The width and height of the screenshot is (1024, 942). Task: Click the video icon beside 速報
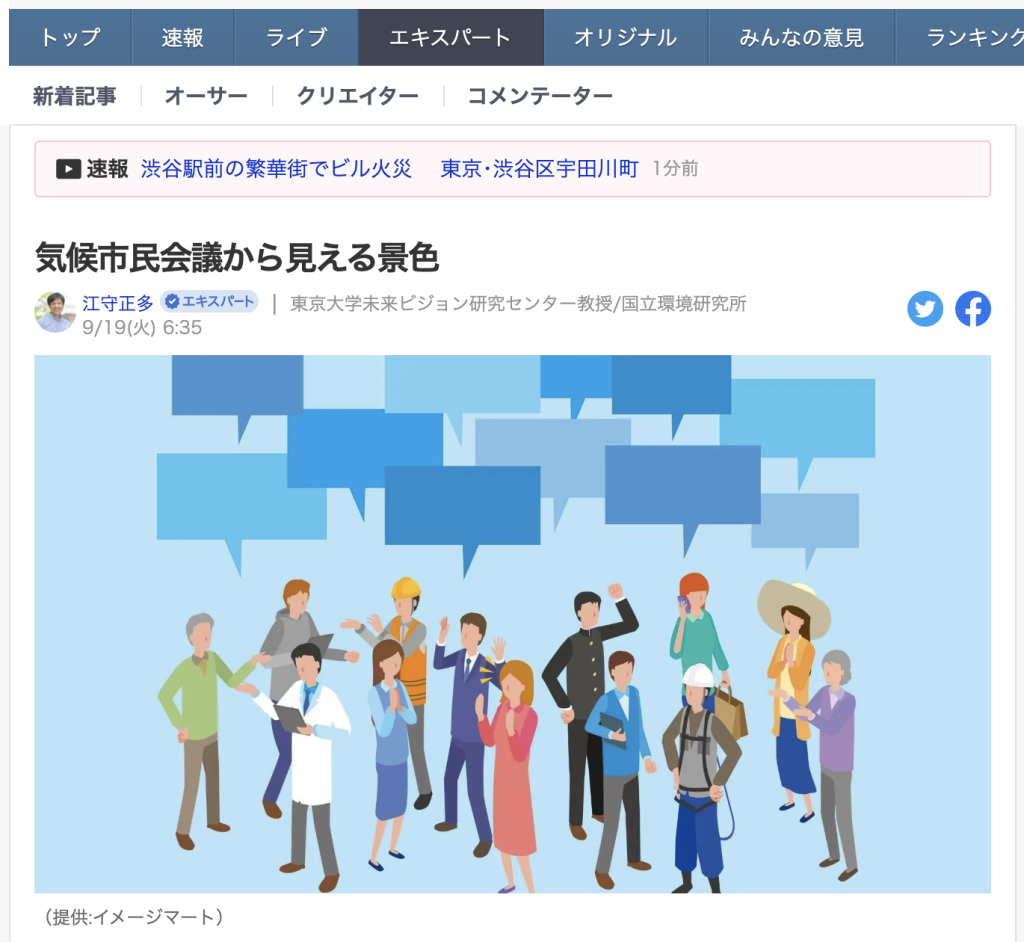69,169
